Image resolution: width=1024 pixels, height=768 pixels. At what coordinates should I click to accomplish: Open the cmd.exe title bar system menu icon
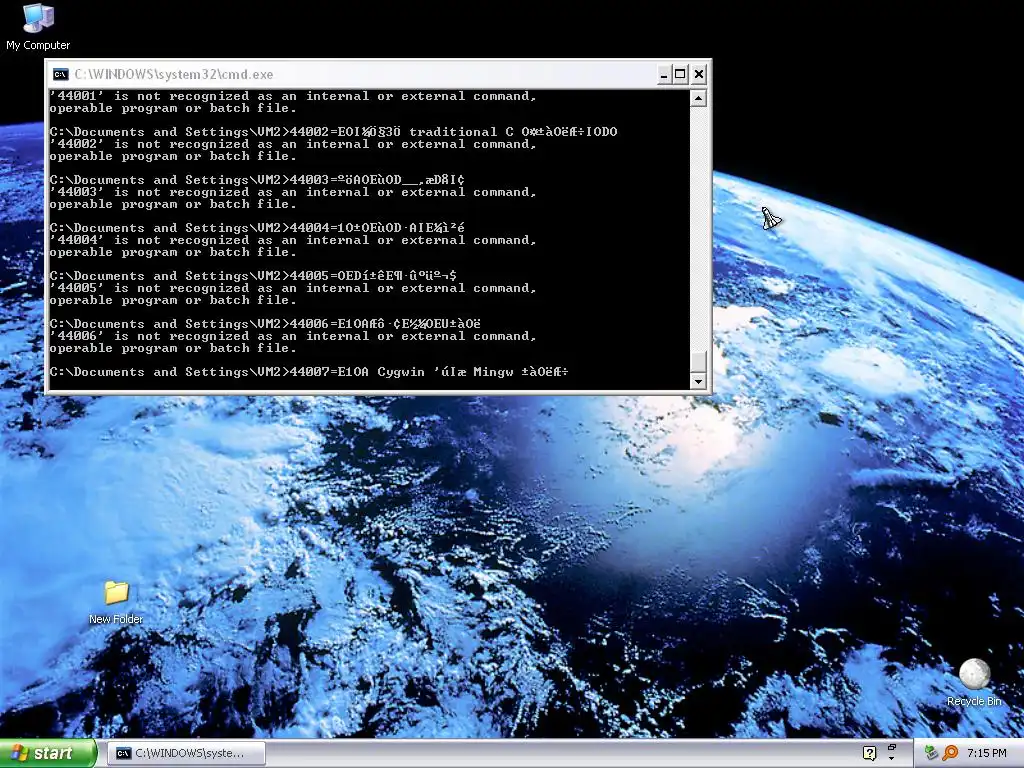pos(61,74)
